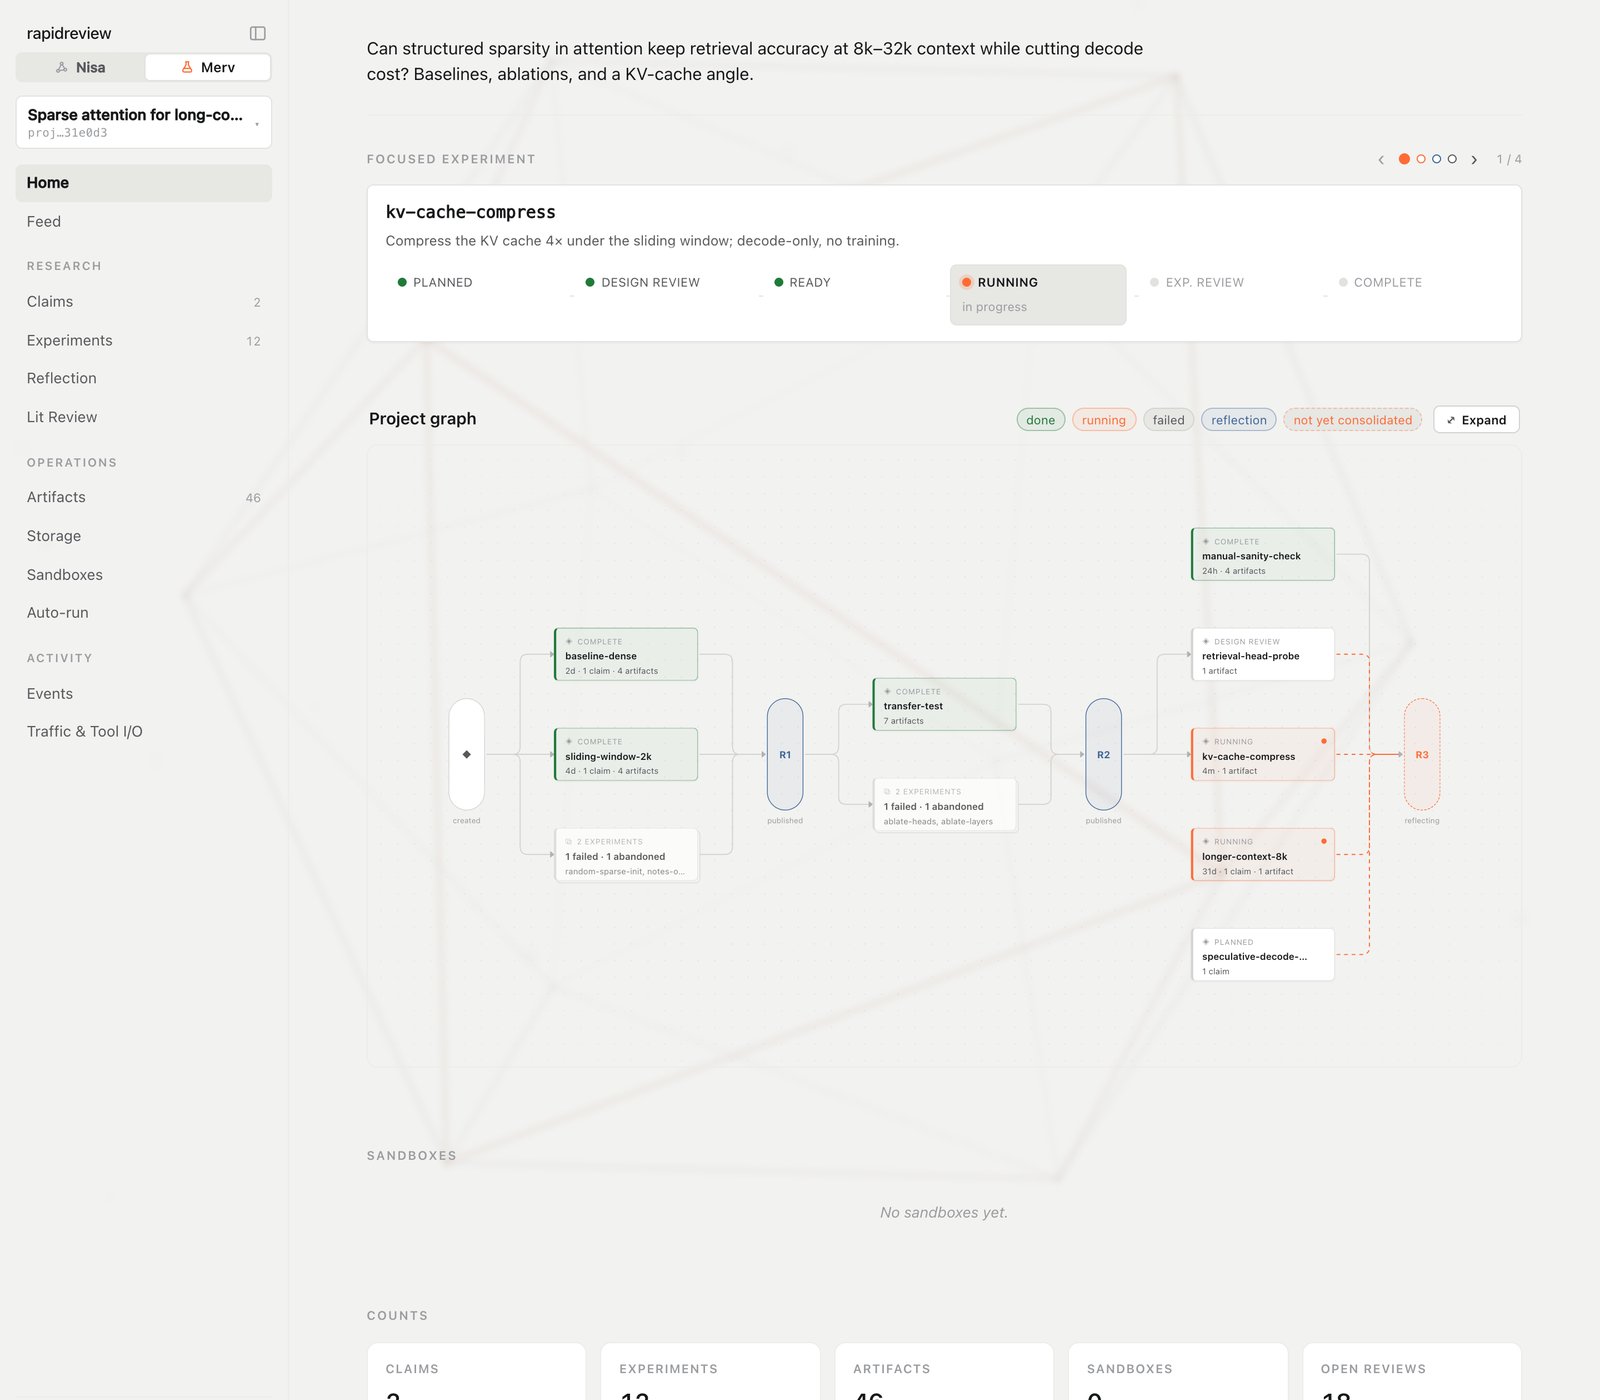Open the CLAIMS count card
This screenshot has width=1600, height=1400.
476,1371
